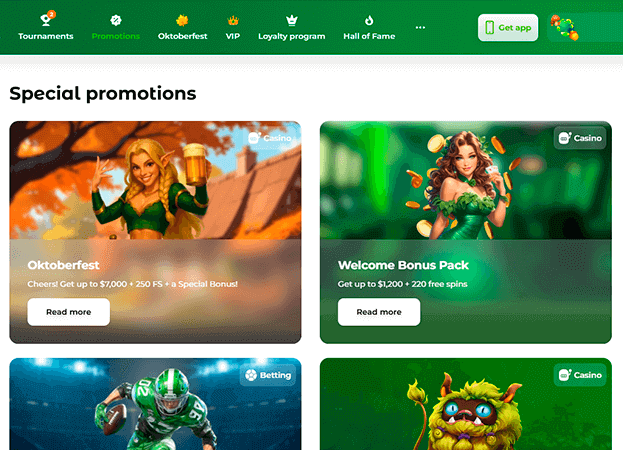Open the user avatar profile menu

pos(564,28)
